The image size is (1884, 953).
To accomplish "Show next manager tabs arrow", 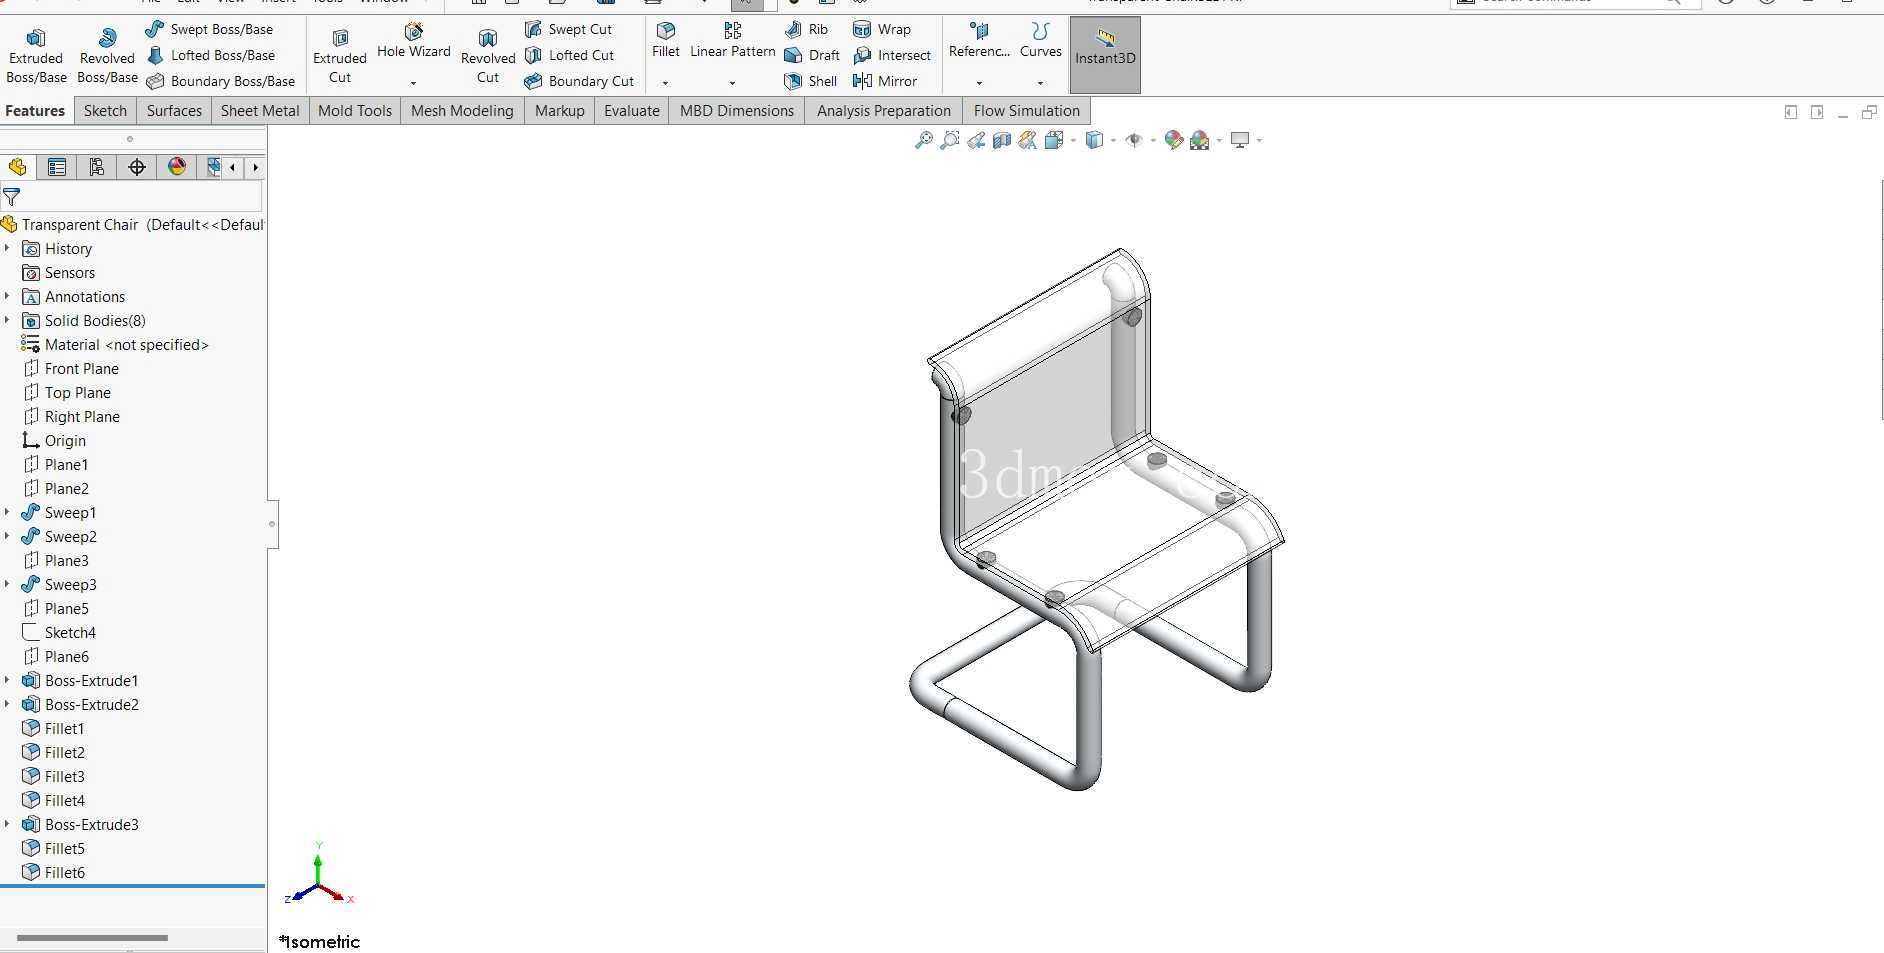I will tap(255, 167).
